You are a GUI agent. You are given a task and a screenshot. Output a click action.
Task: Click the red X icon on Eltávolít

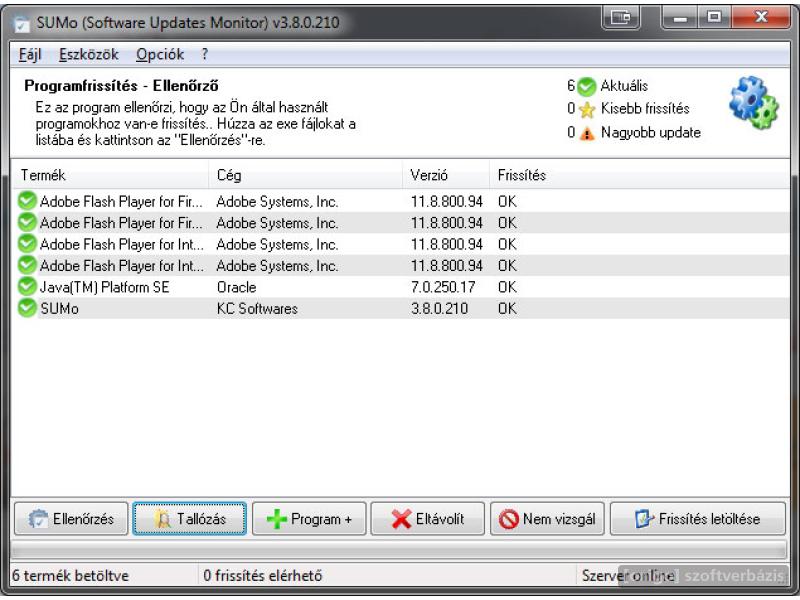(x=401, y=519)
